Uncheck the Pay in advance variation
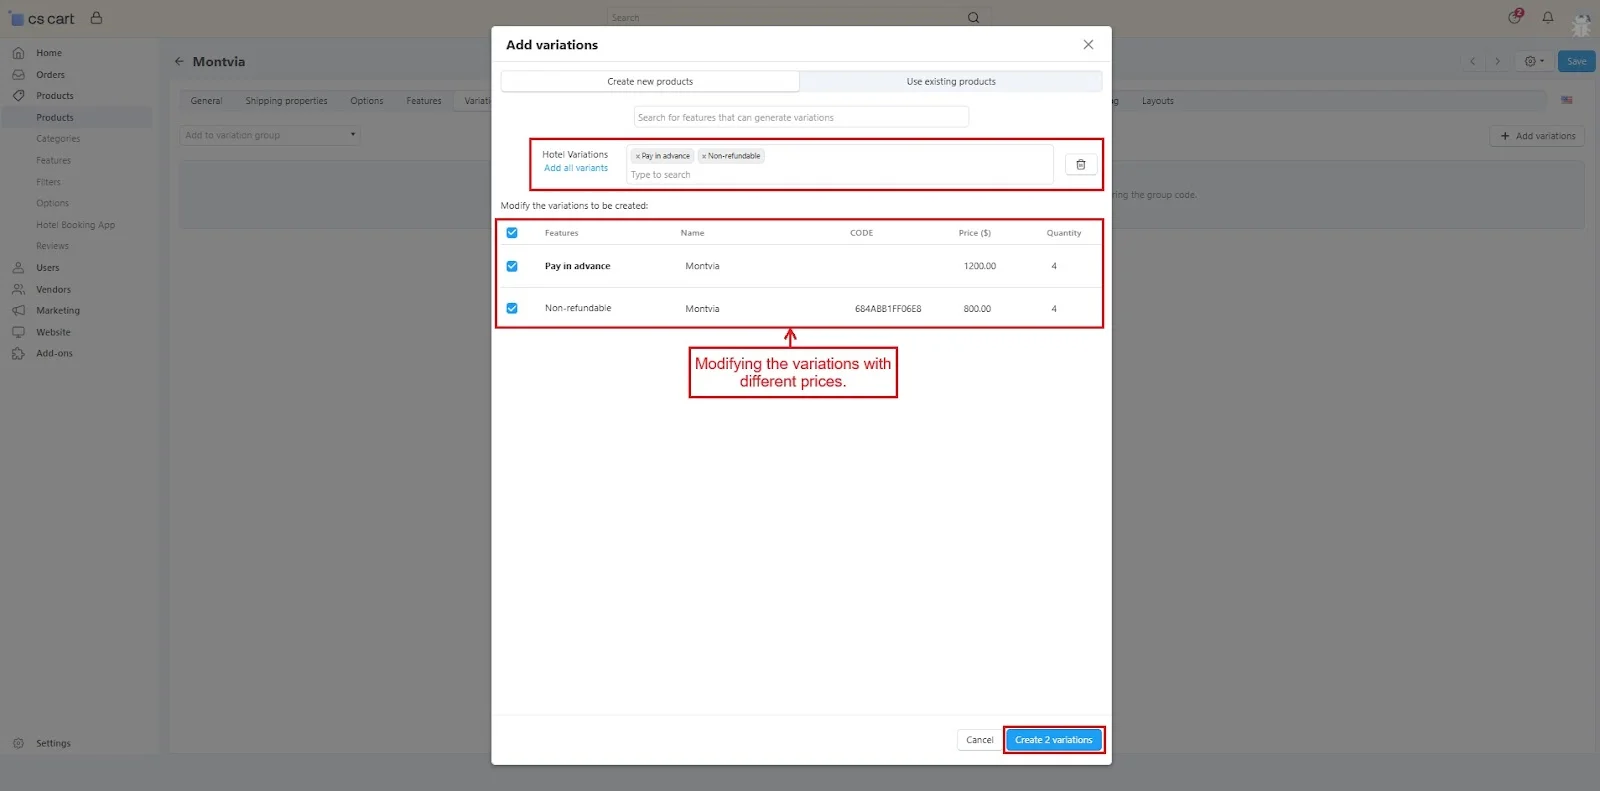 512,266
